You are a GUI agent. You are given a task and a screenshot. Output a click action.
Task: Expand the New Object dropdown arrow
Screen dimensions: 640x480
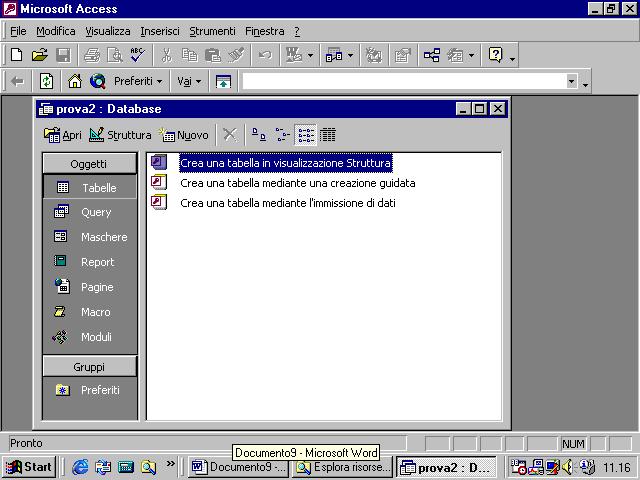point(471,55)
